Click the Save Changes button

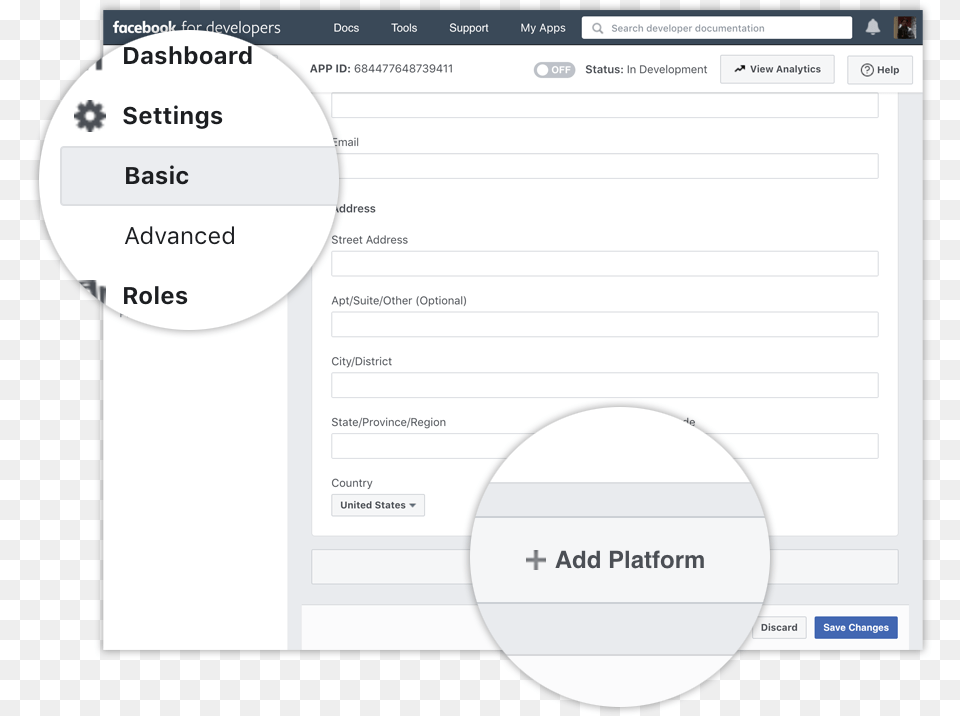click(855, 627)
